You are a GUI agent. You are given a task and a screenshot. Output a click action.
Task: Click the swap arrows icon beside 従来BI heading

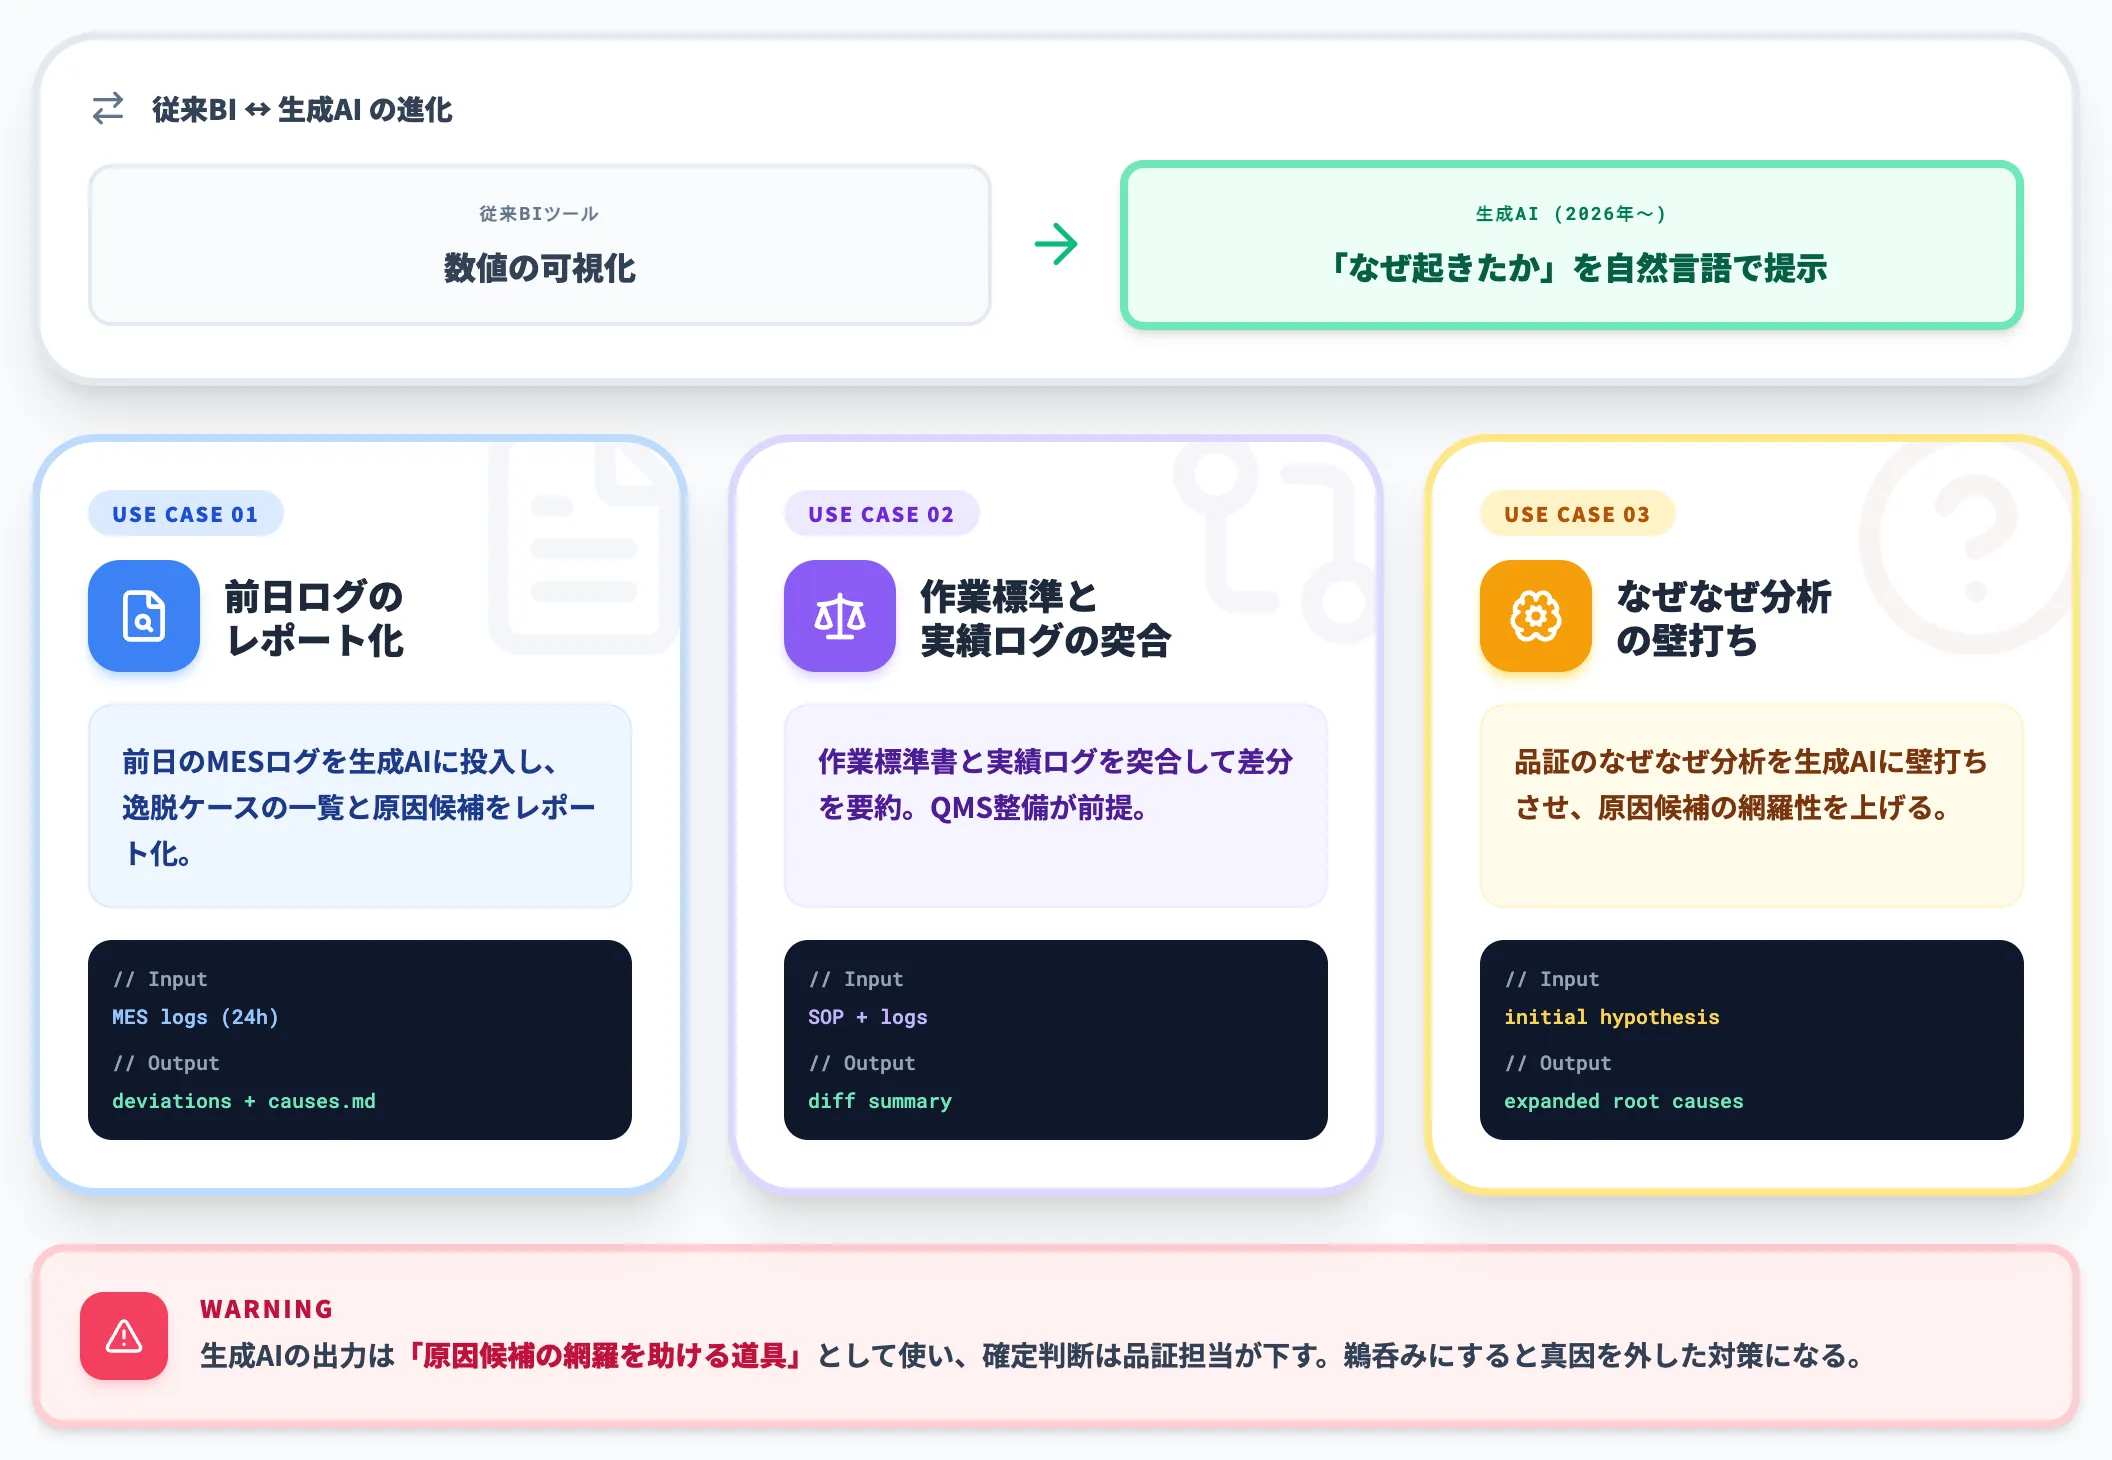pos(108,108)
